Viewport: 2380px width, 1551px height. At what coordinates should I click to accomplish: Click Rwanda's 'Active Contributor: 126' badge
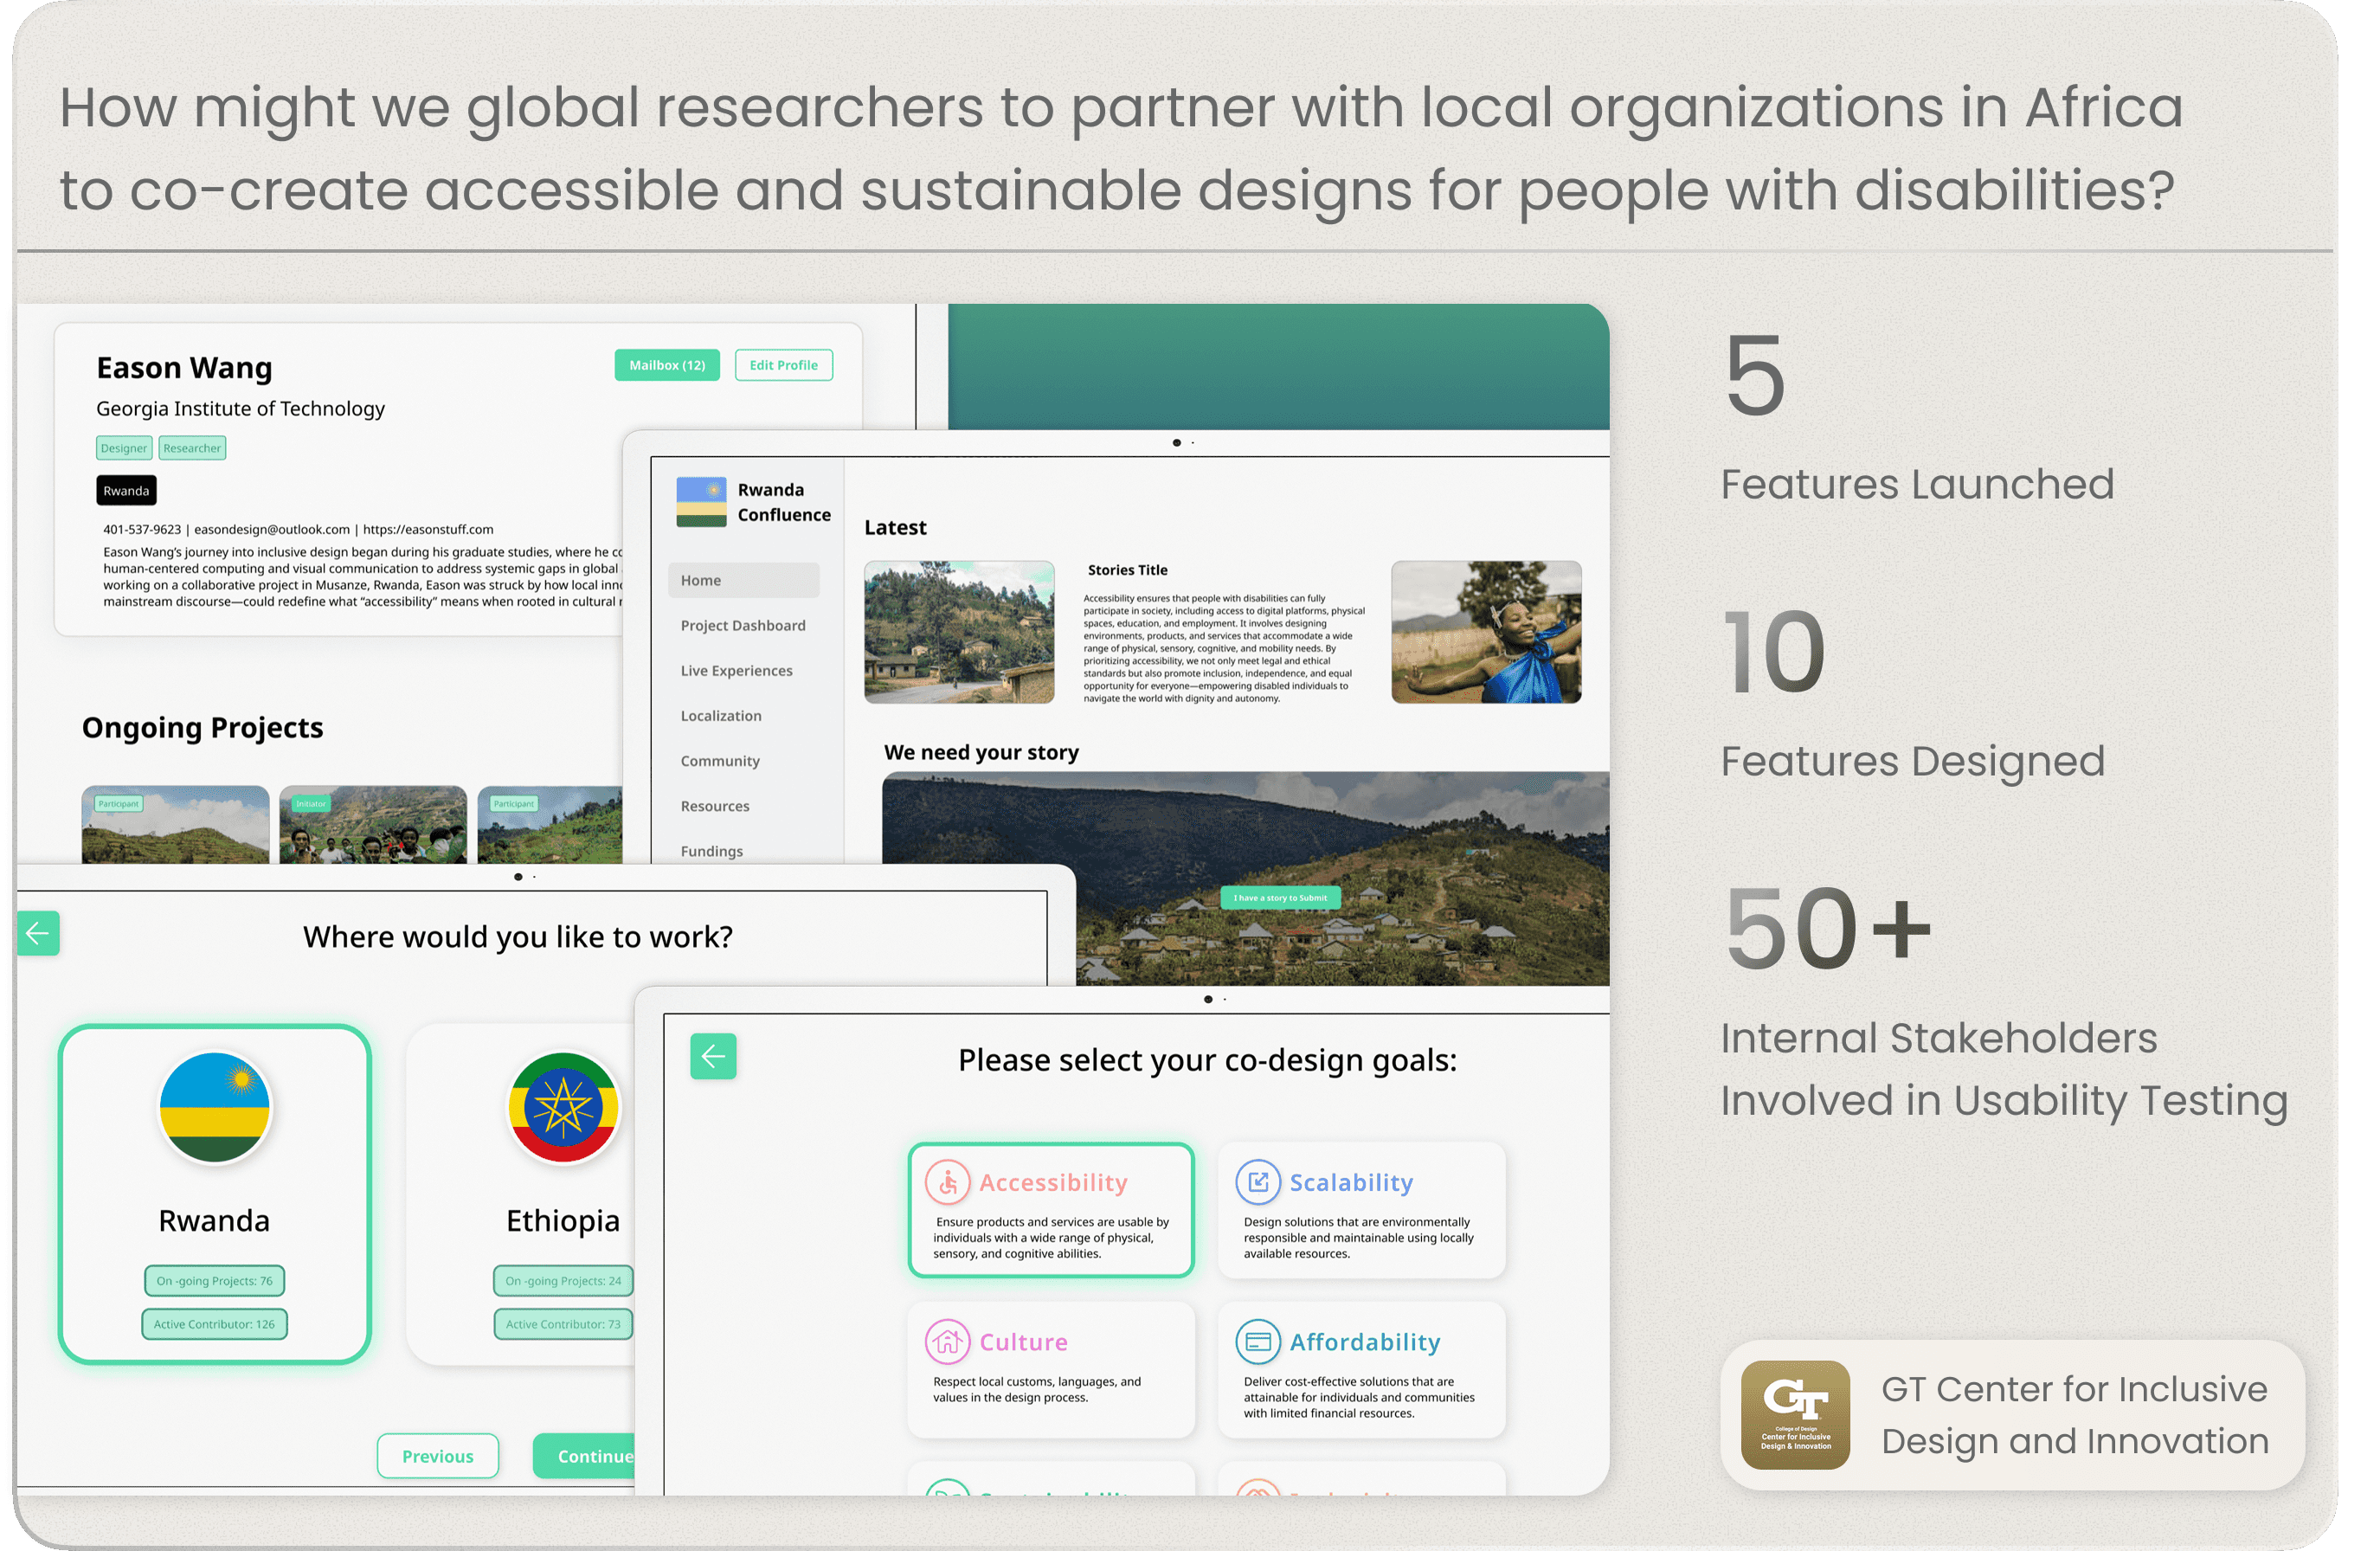pyautogui.click(x=215, y=1324)
